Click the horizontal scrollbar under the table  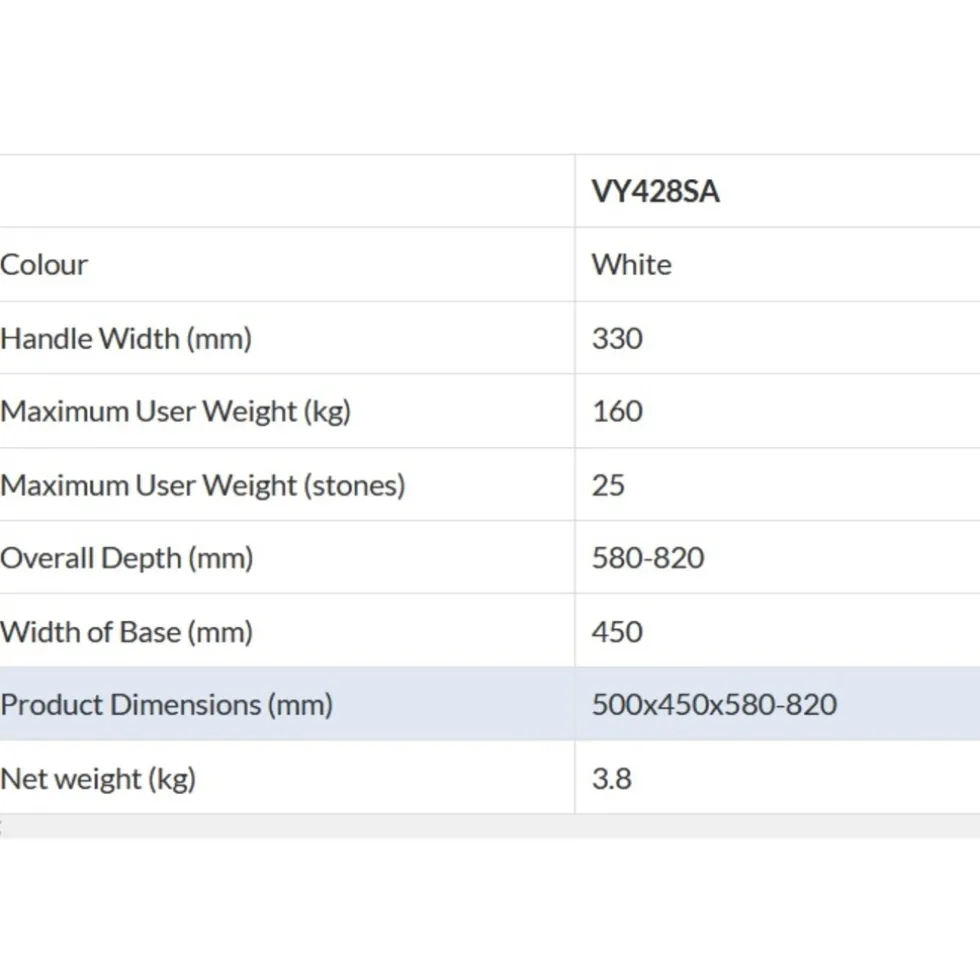490,826
